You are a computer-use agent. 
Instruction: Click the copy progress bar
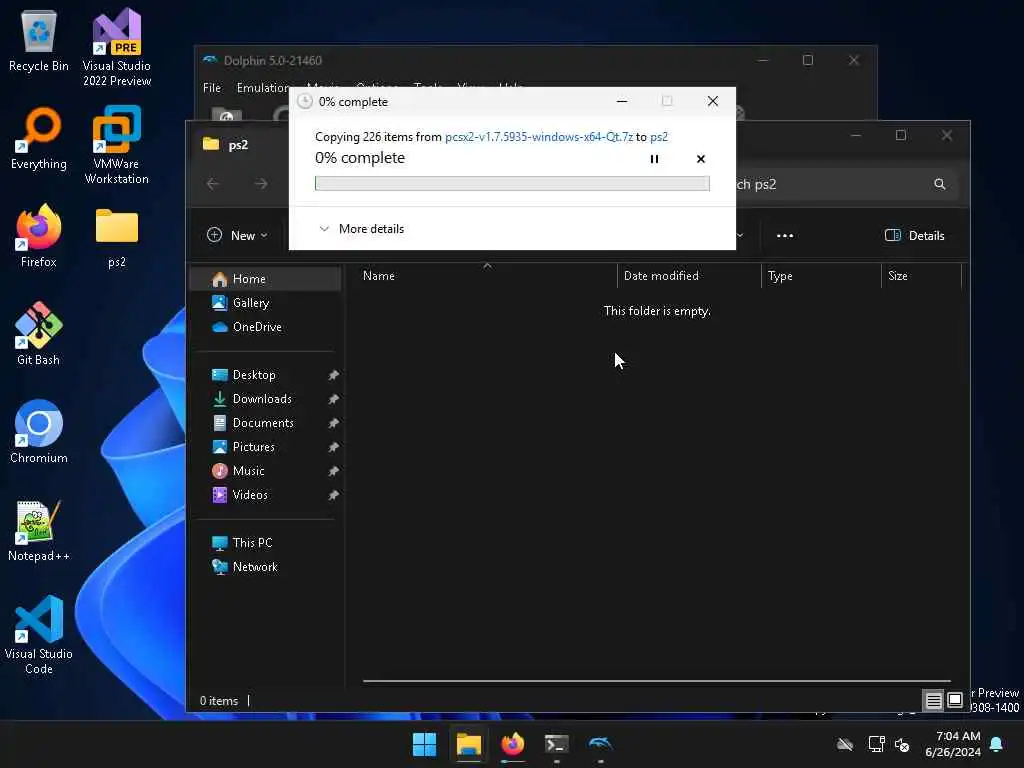[512, 184]
